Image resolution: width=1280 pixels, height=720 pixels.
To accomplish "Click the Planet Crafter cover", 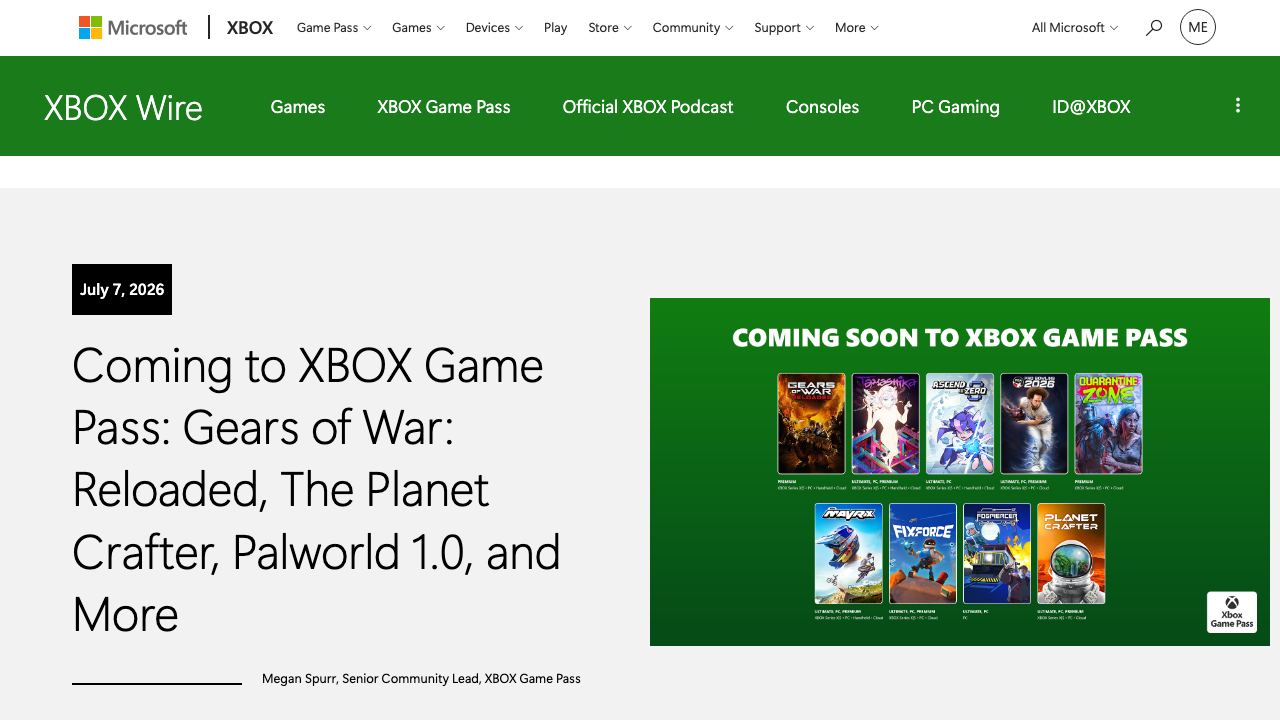I will point(1071,554).
